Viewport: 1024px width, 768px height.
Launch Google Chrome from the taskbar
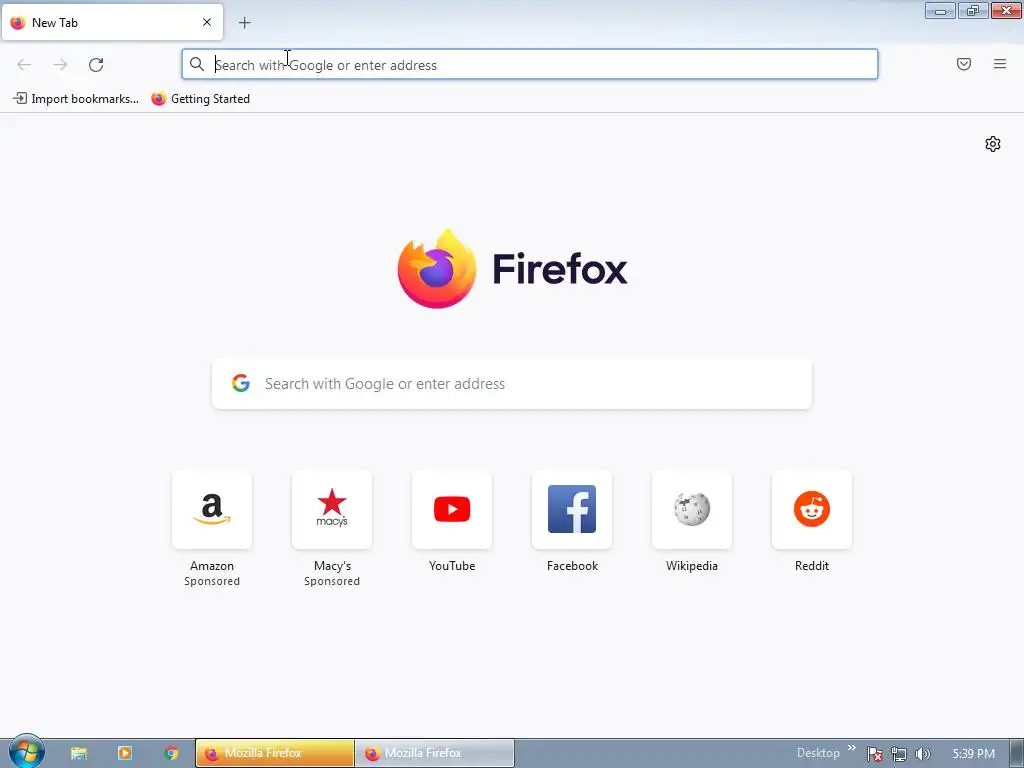click(x=171, y=753)
